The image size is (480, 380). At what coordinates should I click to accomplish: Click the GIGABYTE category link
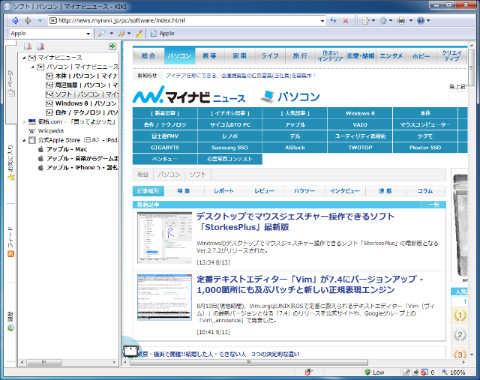pyautogui.click(x=165, y=147)
